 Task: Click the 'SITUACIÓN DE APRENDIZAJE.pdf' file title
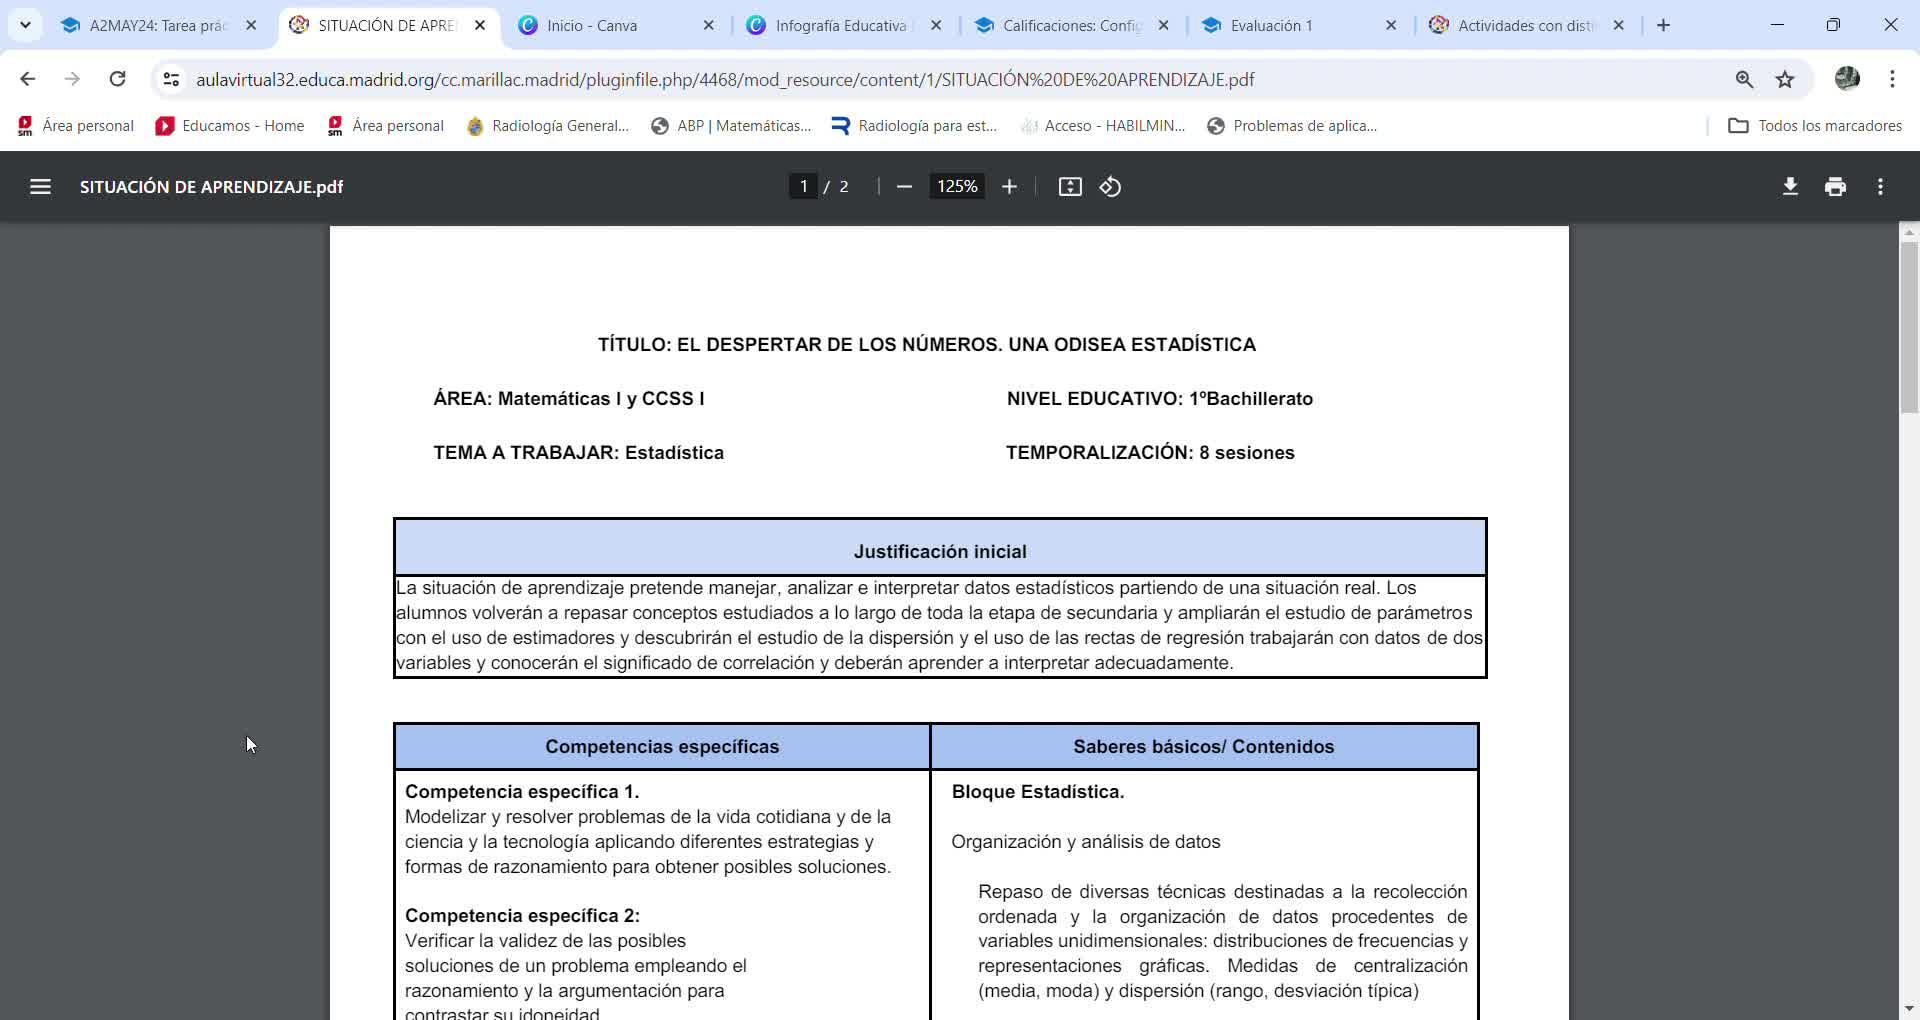tap(211, 187)
